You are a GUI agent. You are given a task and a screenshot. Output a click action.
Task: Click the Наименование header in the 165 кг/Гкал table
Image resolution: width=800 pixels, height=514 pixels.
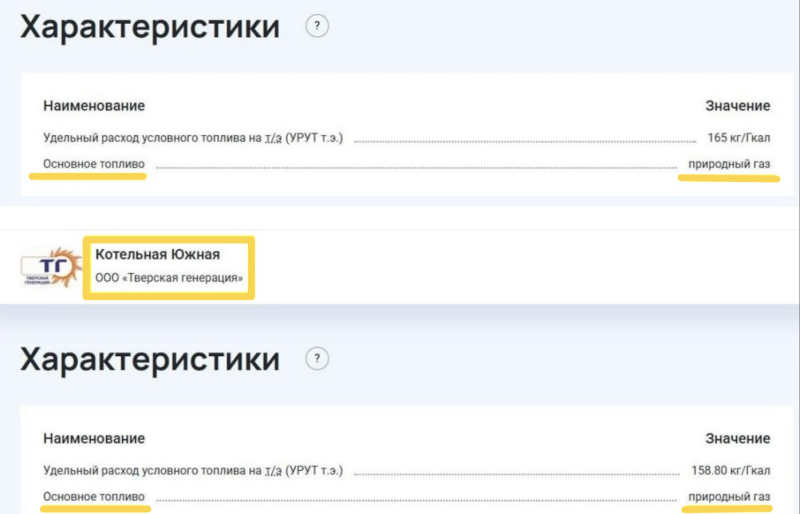[x=94, y=106]
